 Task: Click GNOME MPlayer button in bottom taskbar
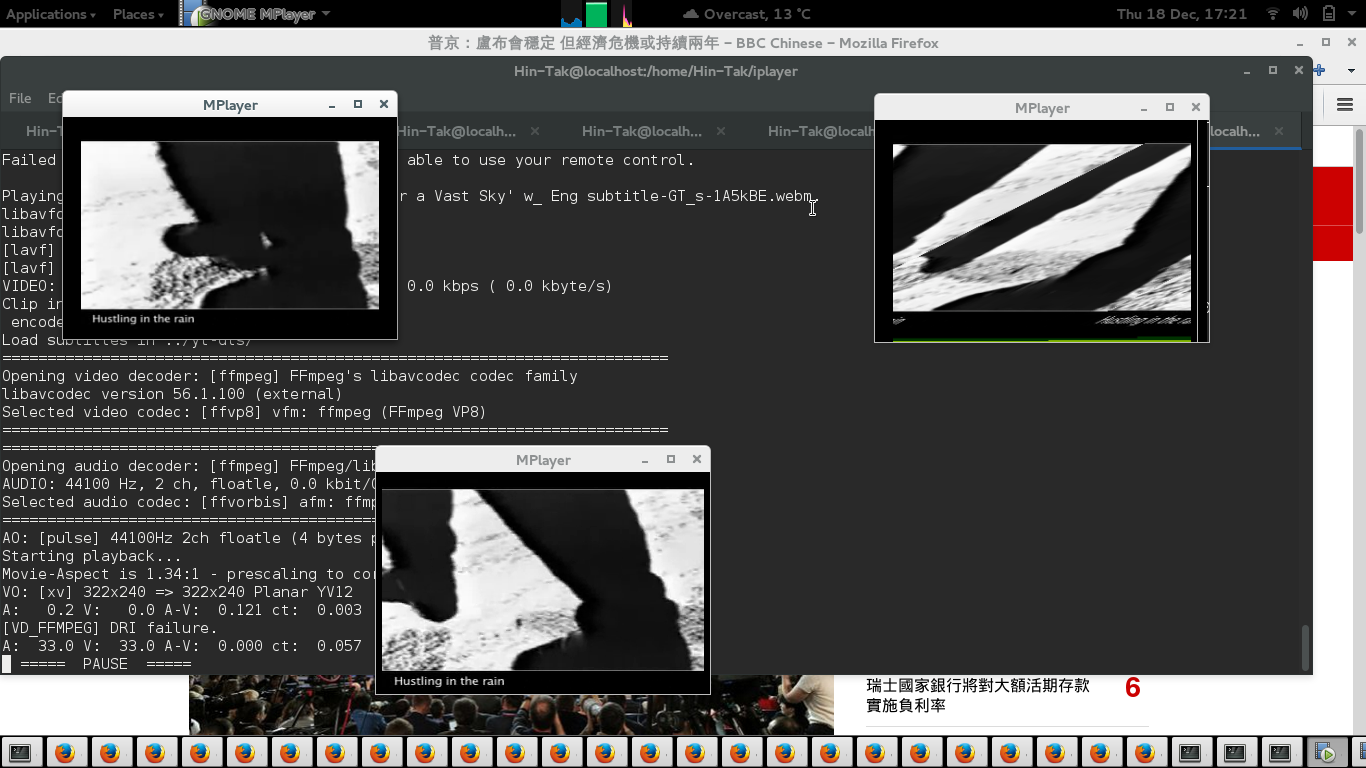pyautogui.click(x=1326, y=753)
